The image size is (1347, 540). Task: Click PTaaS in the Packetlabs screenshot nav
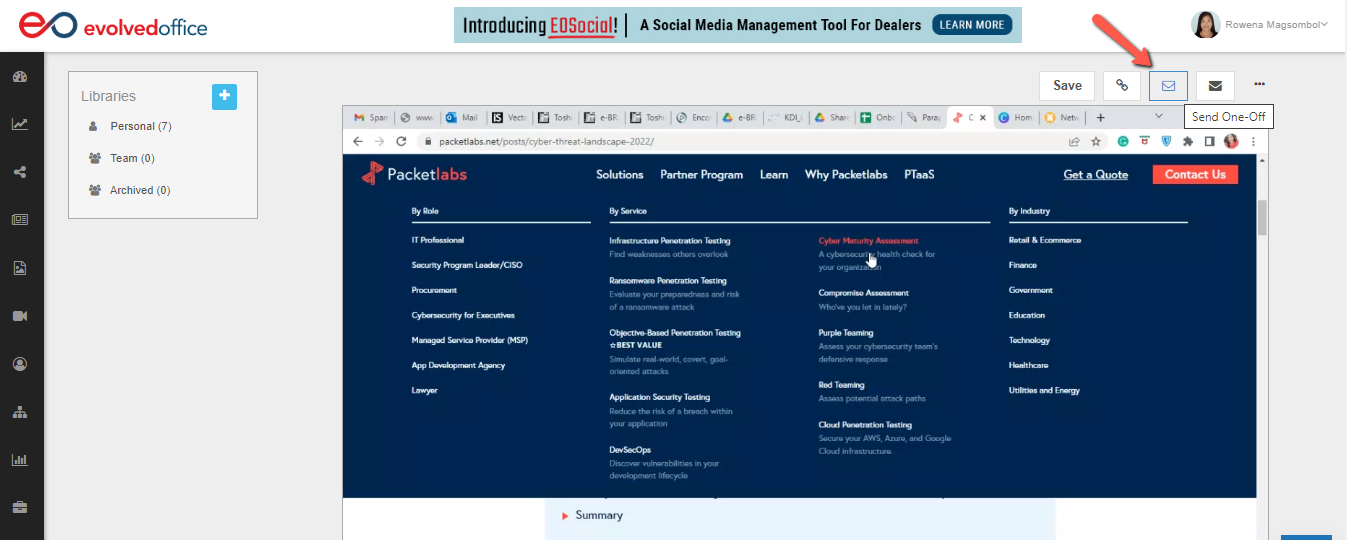(919, 174)
